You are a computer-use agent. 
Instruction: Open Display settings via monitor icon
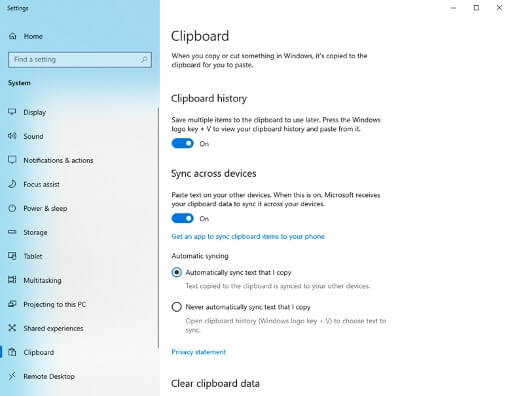(x=12, y=112)
